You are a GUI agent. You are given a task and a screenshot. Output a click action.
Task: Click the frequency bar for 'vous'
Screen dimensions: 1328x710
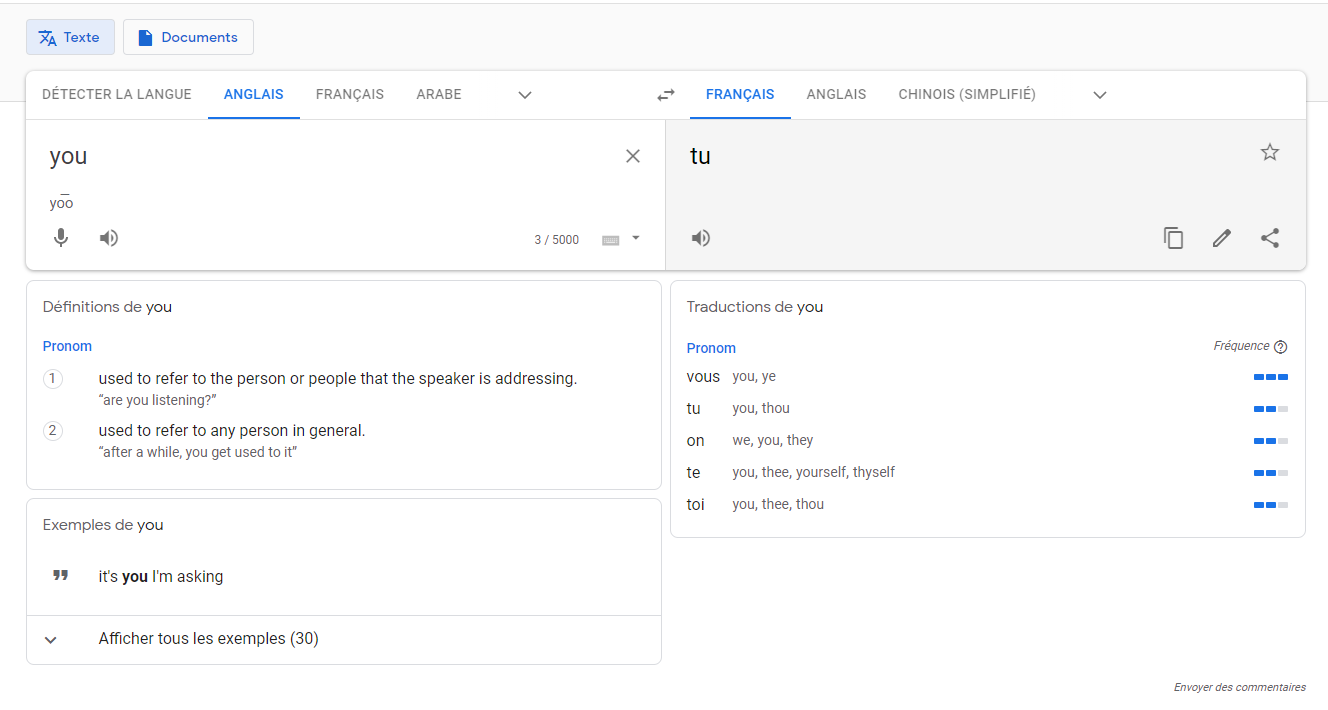1271,377
